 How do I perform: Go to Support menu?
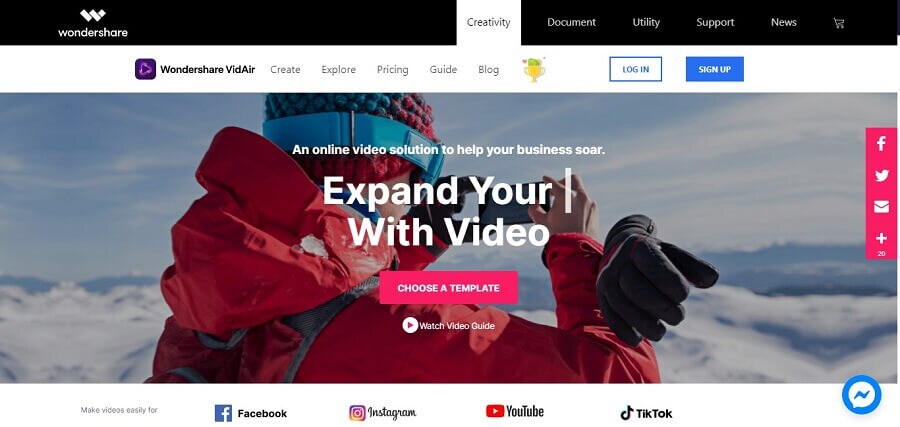[715, 22]
